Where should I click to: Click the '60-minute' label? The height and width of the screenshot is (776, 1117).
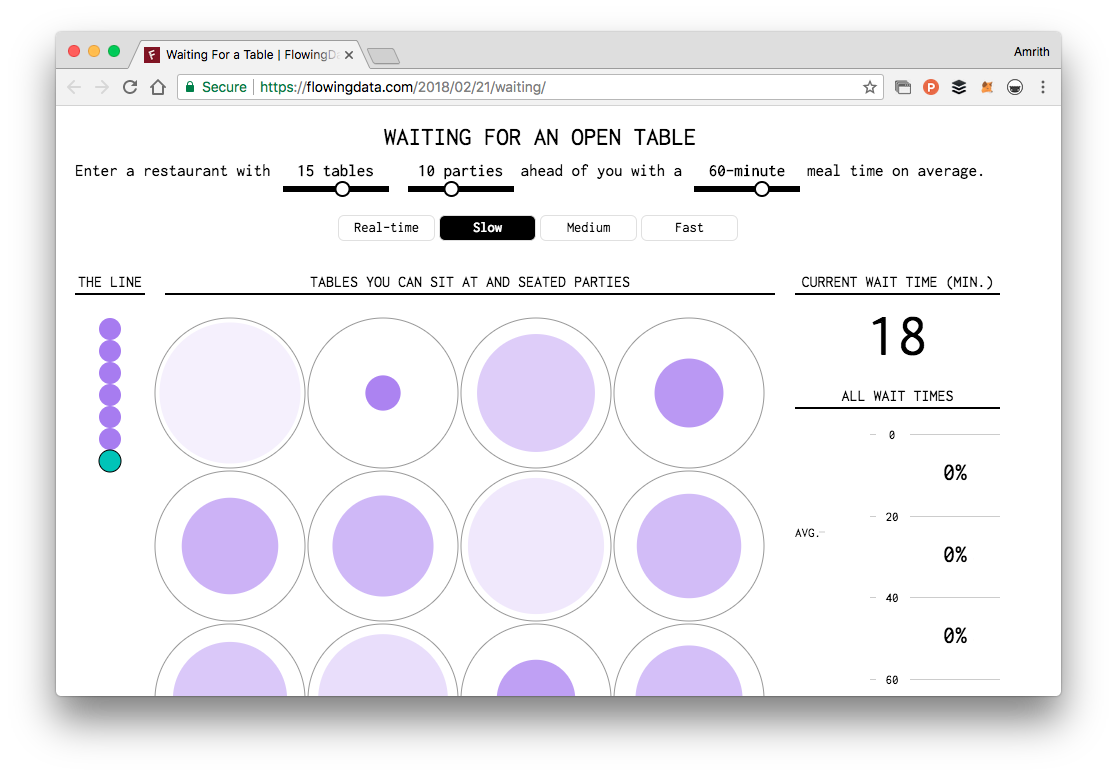click(x=747, y=171)
